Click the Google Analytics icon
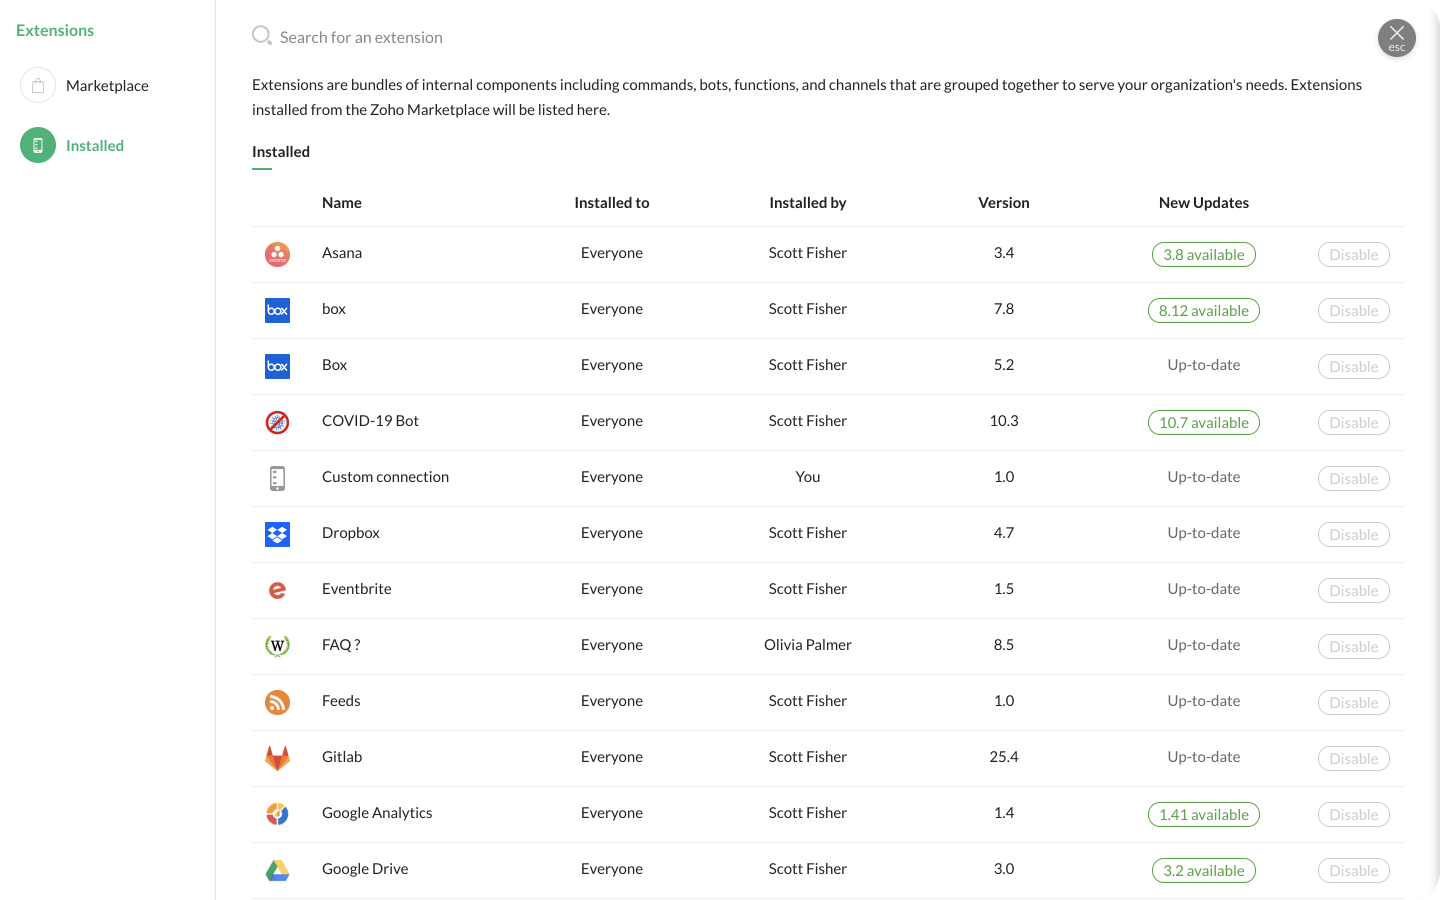This screenshot has width=1440, height=900. click(x=277, y=814)
